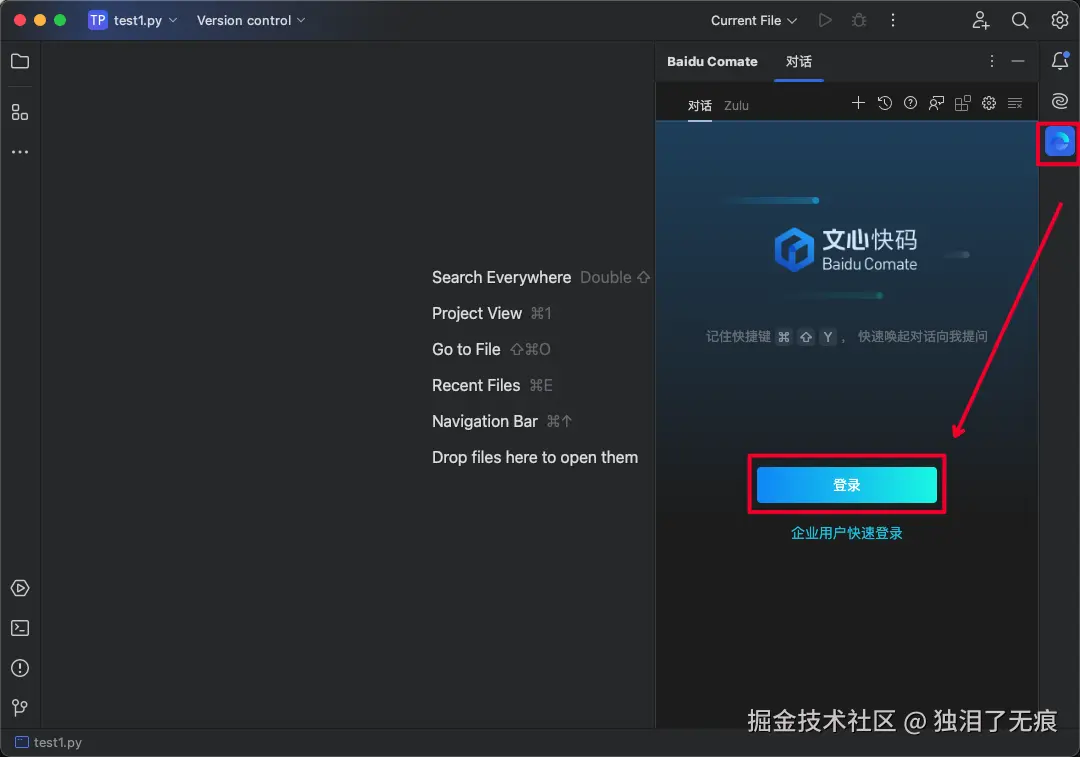This screenshot has width=1080, height=757.
Task: Switch to the inner 对话 sub-tab
Action: point(700,105)
